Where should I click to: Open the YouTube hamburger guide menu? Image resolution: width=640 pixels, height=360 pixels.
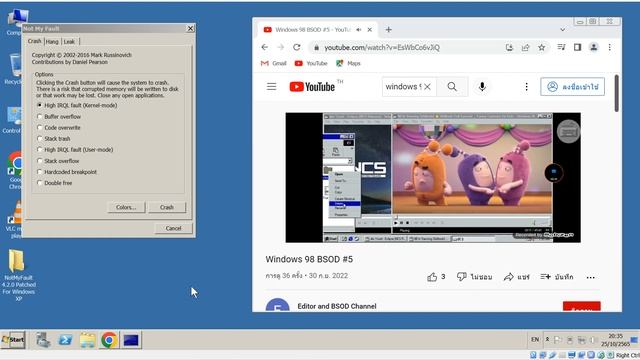271,87
